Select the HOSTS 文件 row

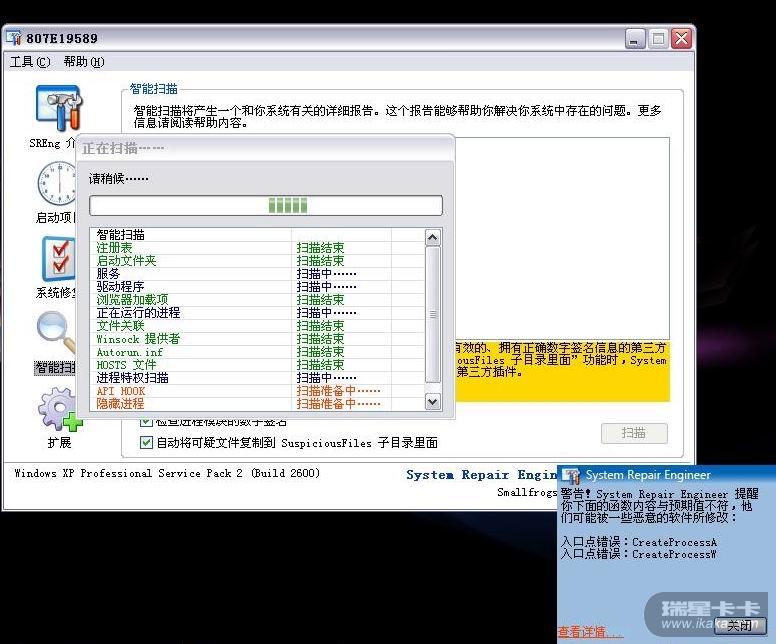point(257,365)
